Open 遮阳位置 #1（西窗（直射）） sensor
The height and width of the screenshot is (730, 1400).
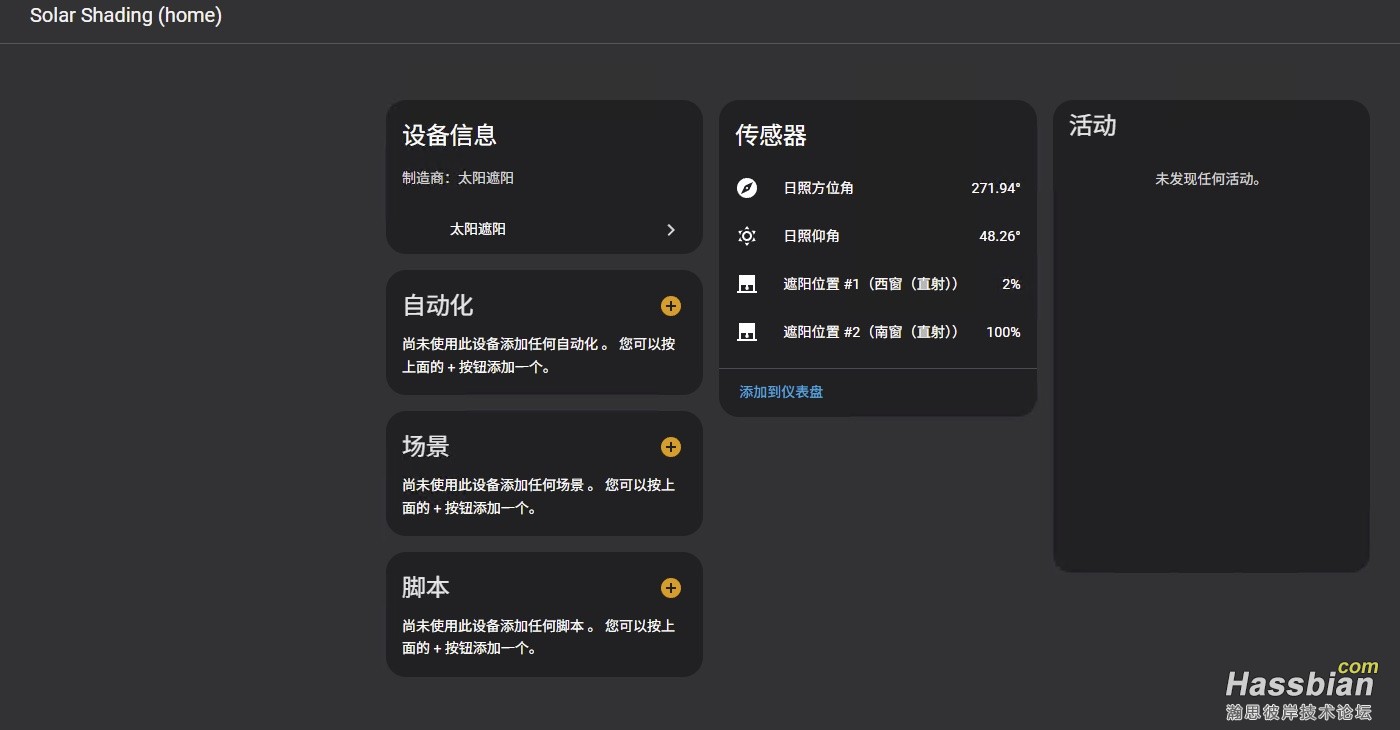click(878, 284)
